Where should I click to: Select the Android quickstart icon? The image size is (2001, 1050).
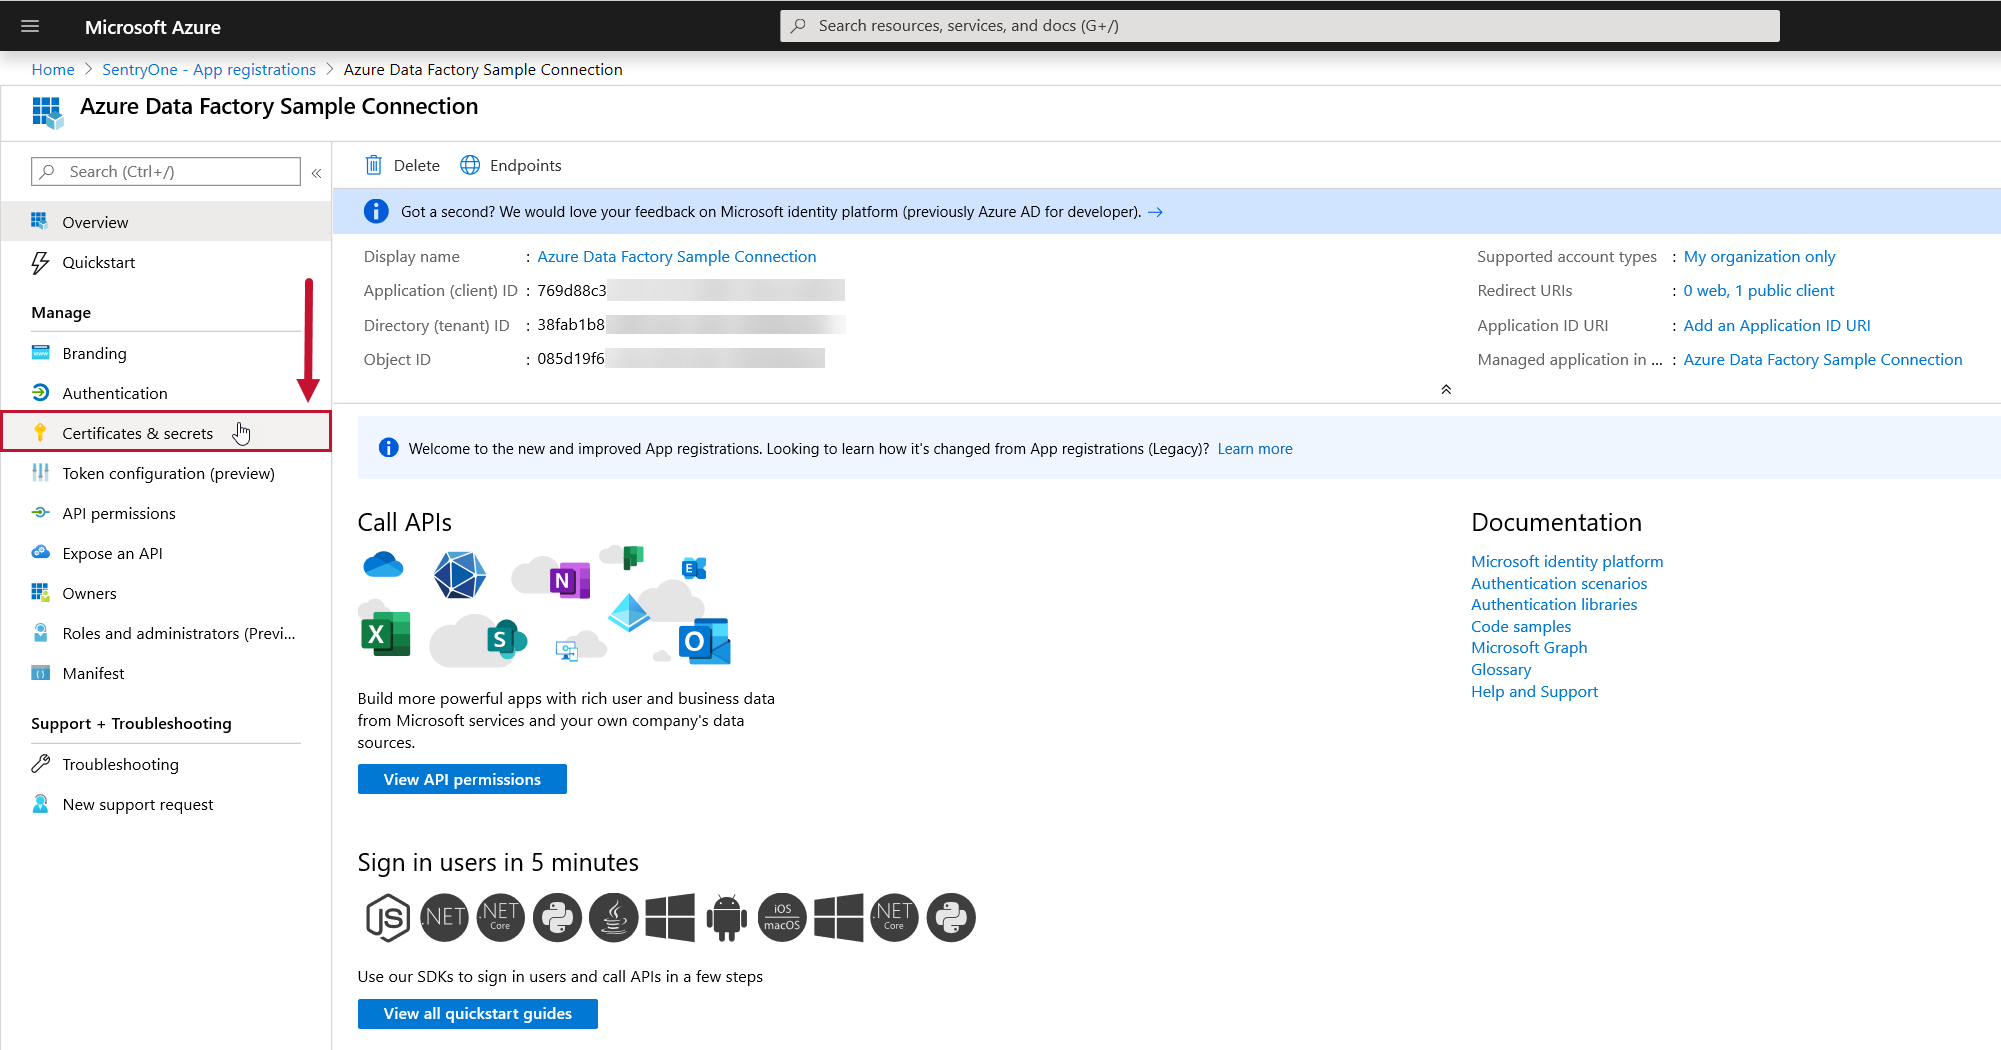point(727,917)
